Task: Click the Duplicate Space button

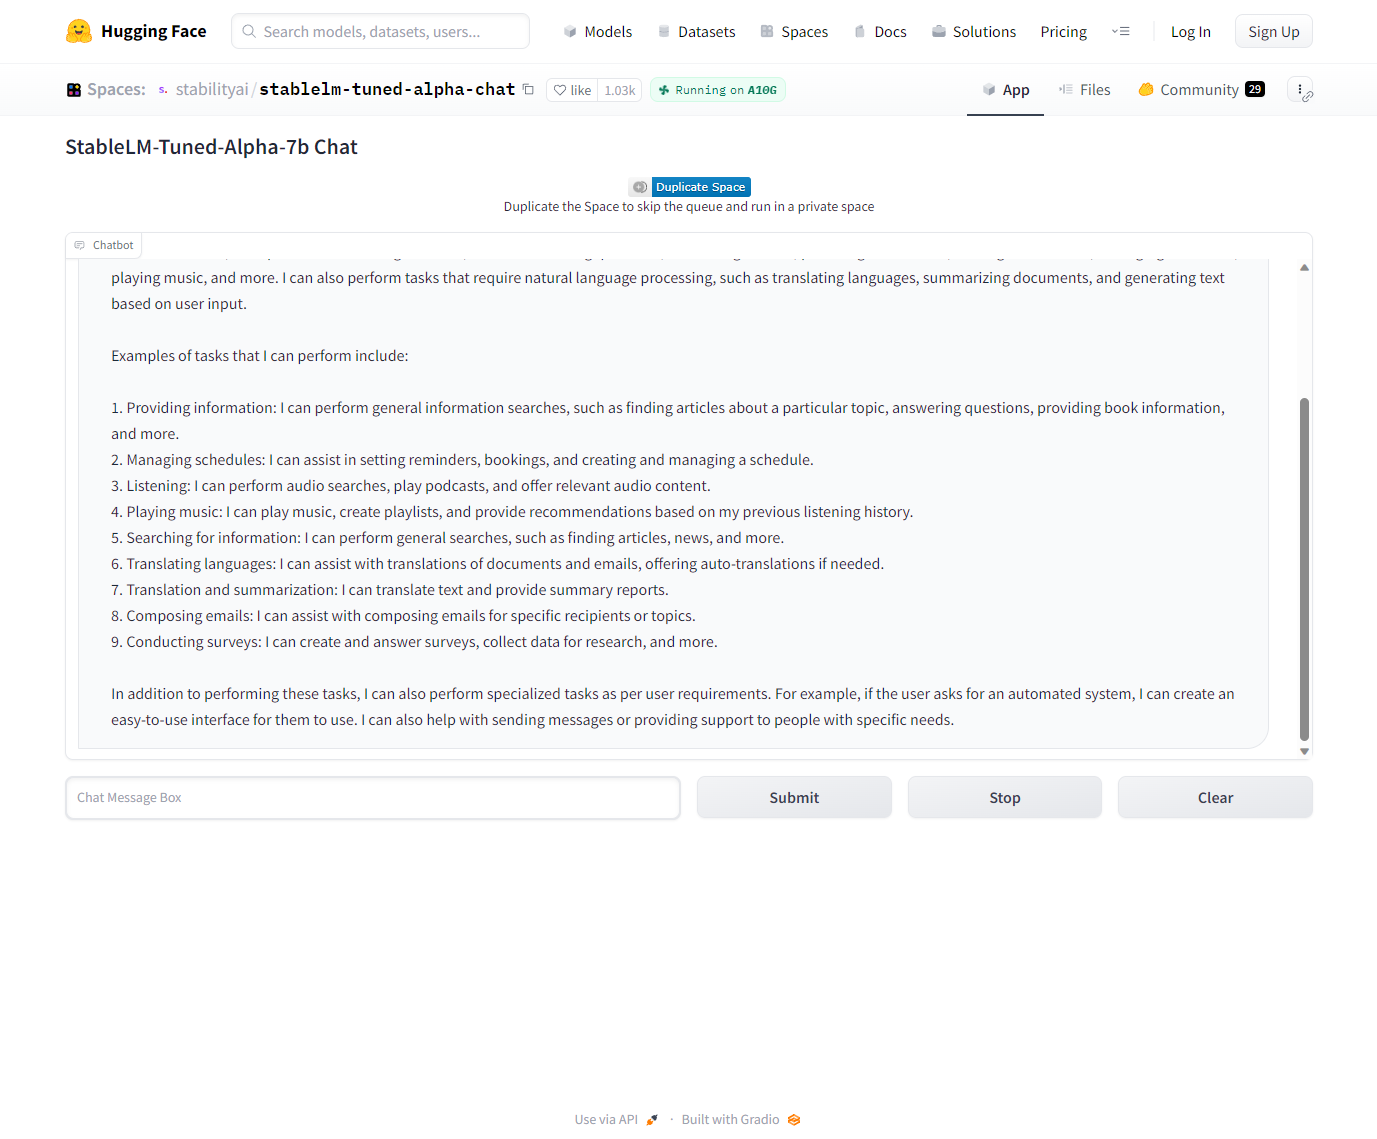Action: pos(701,187)
